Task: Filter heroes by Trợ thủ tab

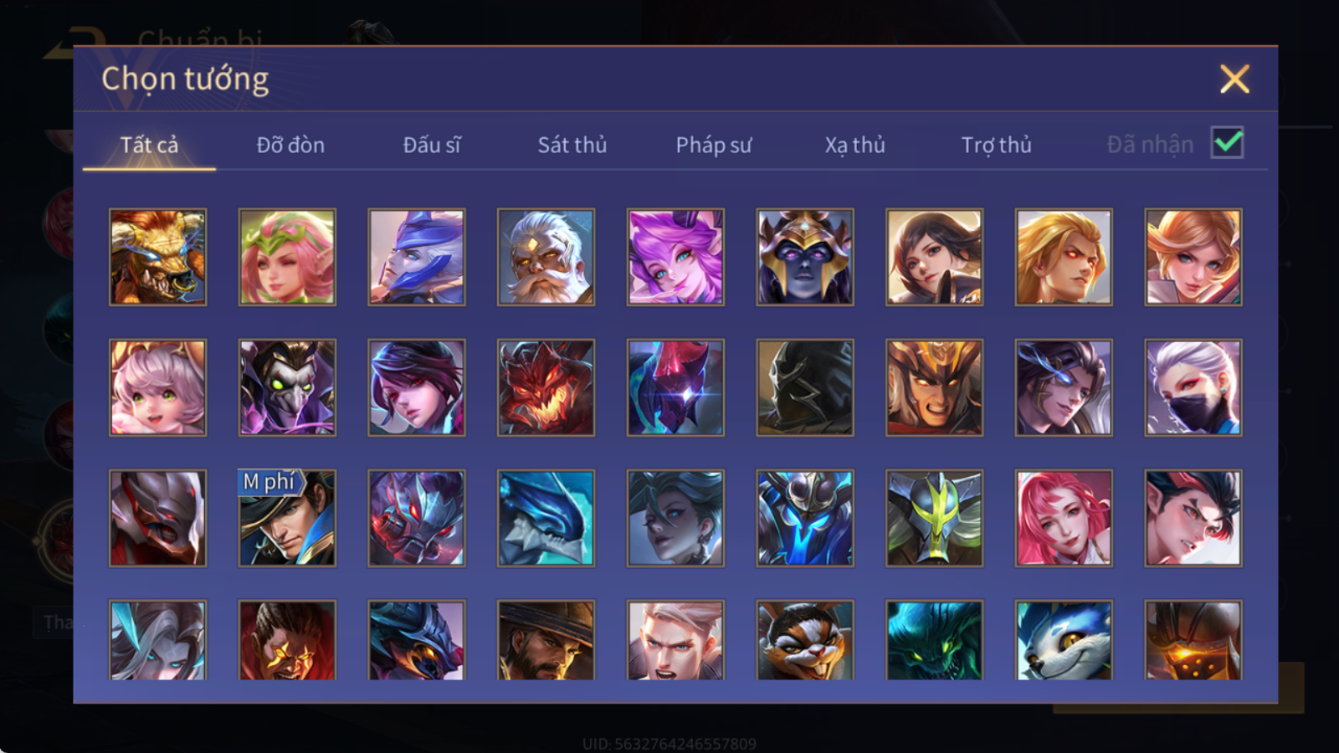Action: coord(996,145)
